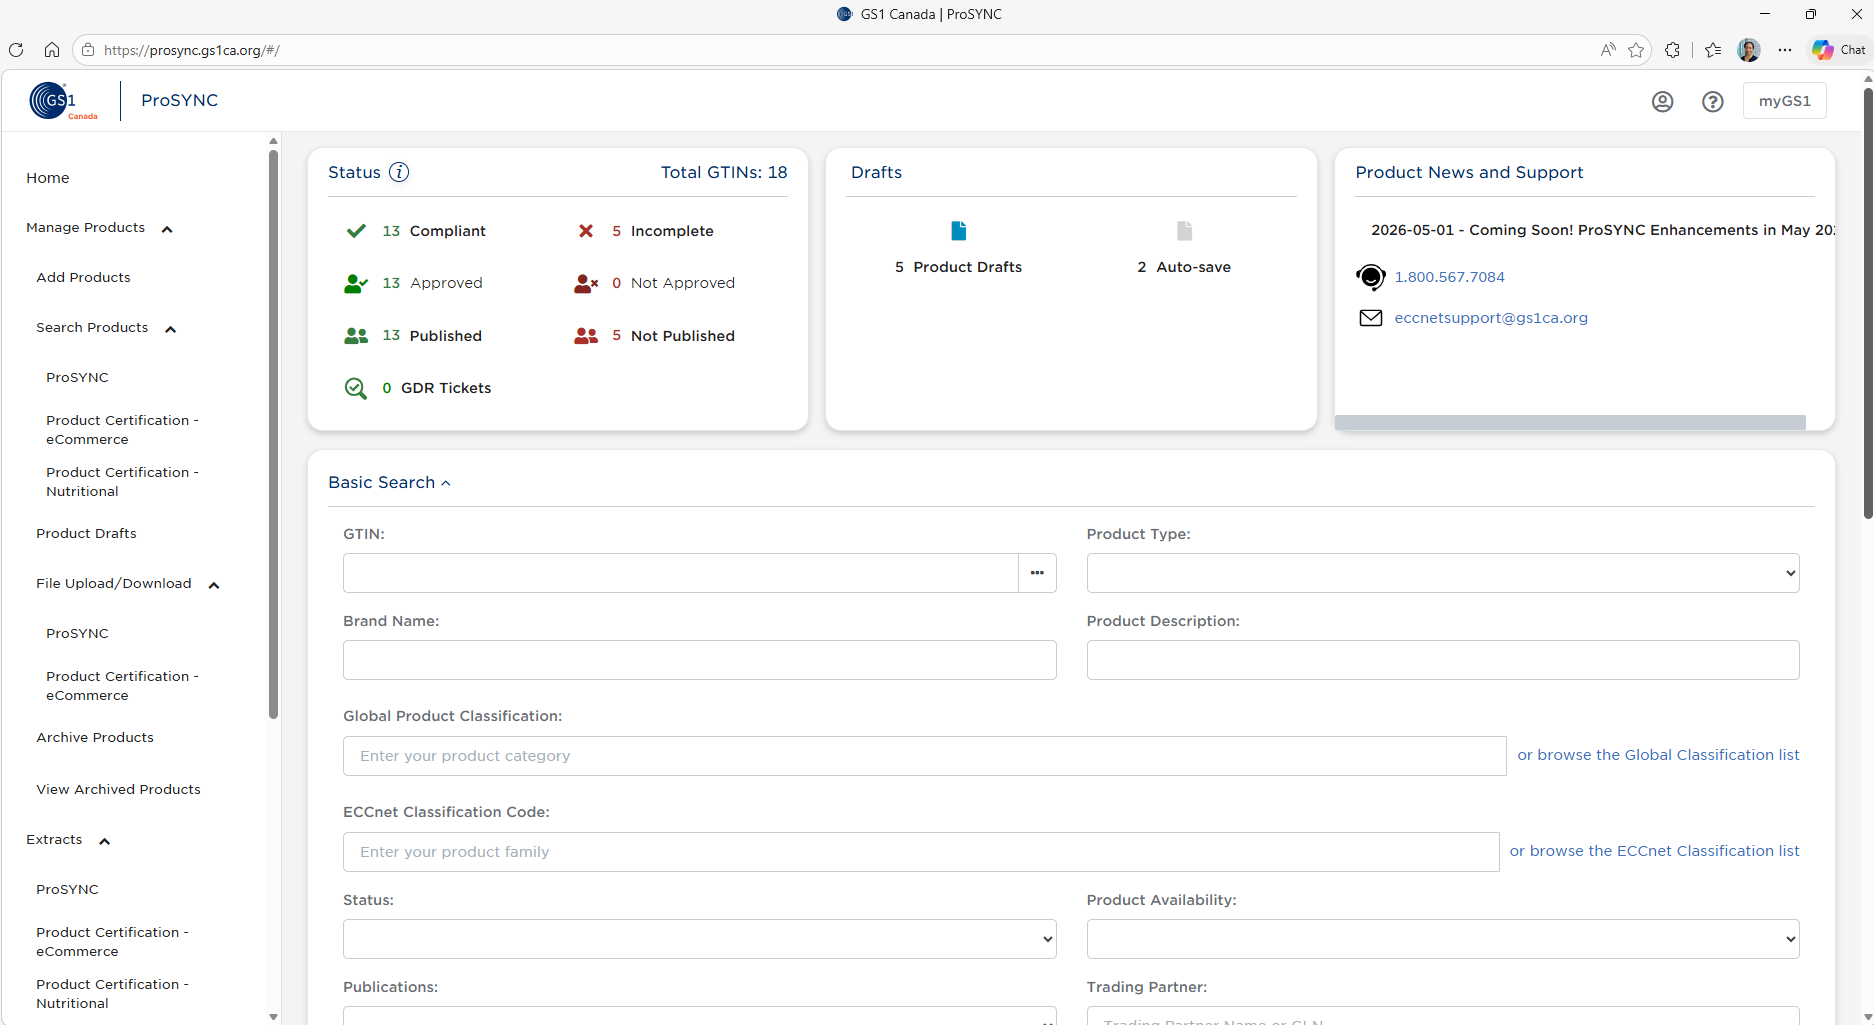
Task: Click the news horizontal scrollbar
Action: tap(1570, 422)
